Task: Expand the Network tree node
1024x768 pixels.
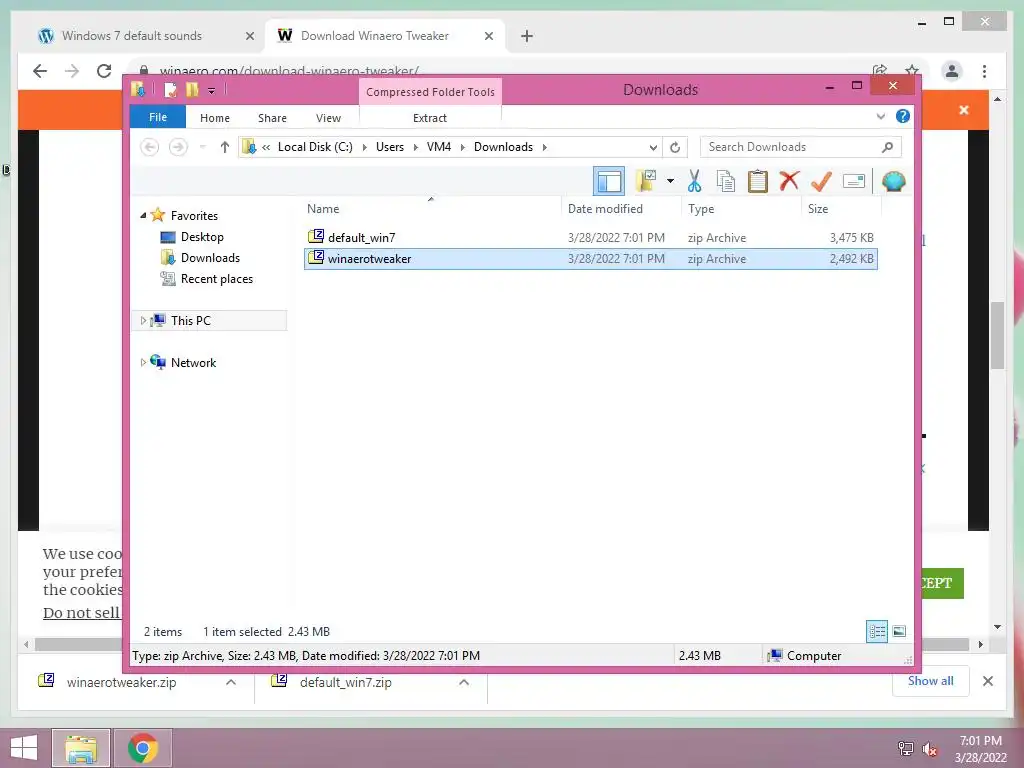Action: [x=143, y=362]
